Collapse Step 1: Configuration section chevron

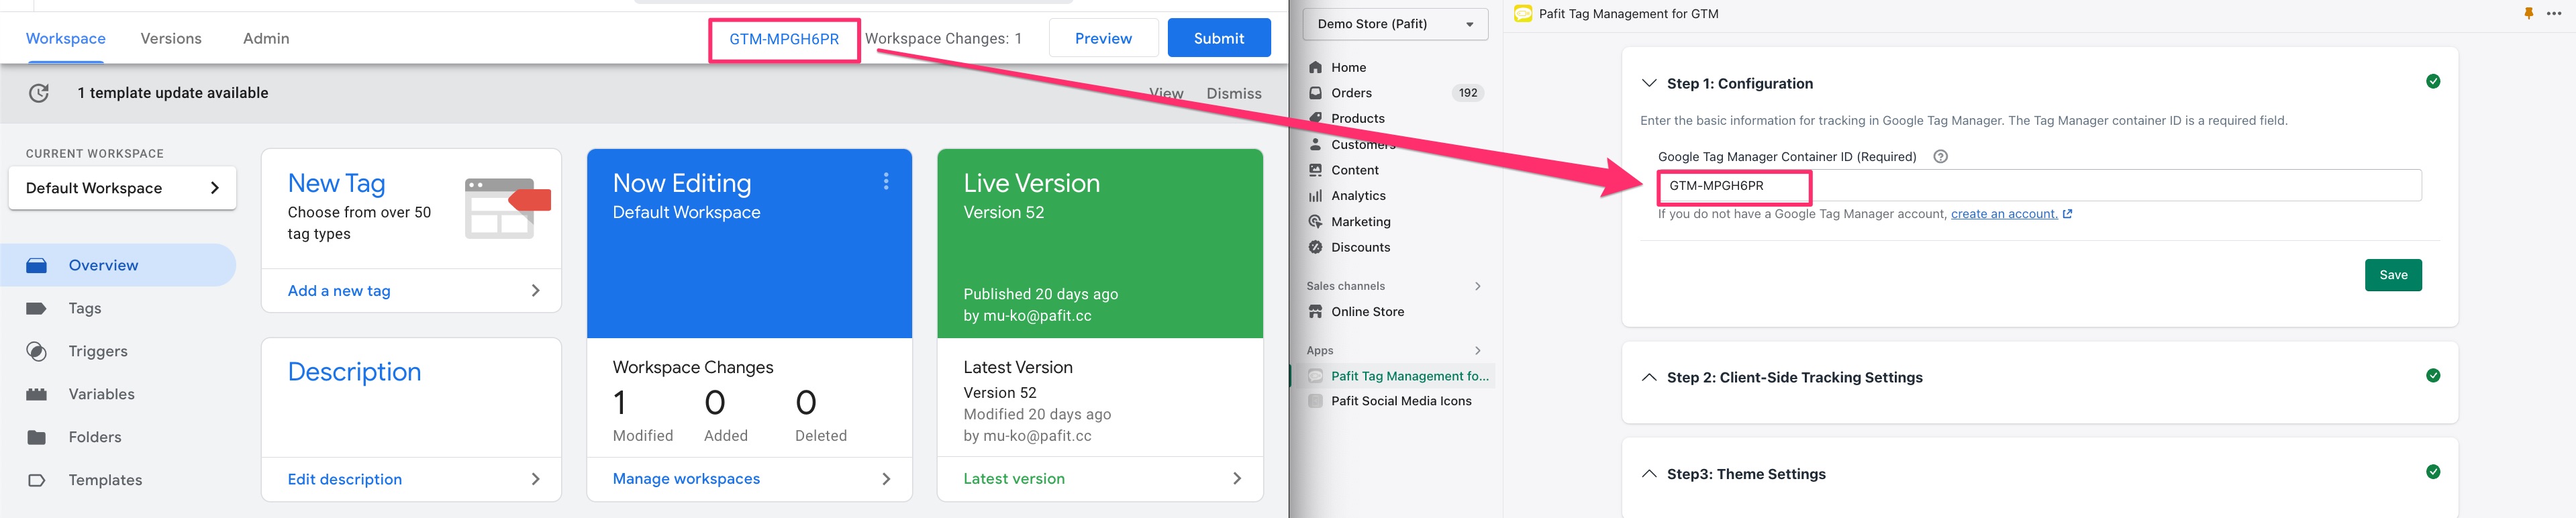coord(1649,84)
